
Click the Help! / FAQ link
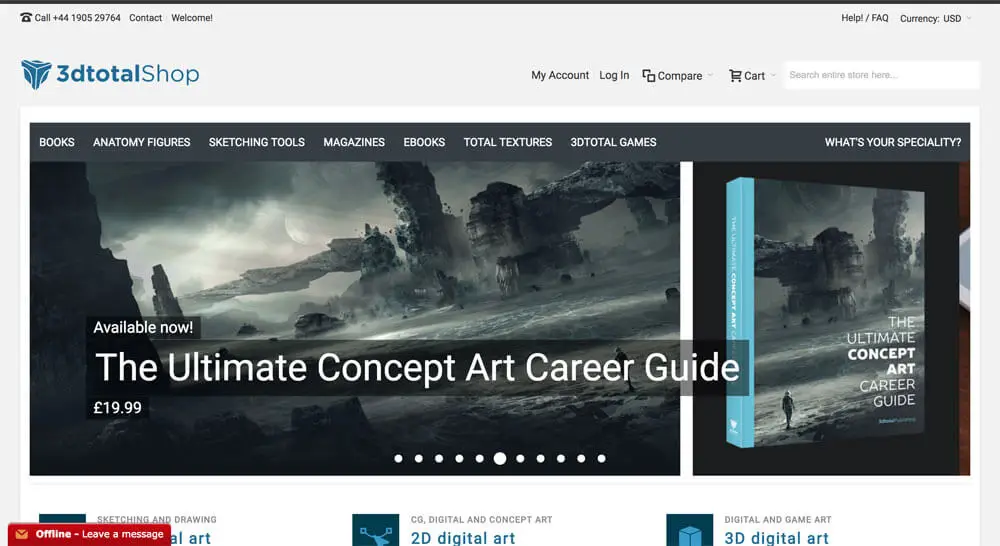click(x=865, y=18)
